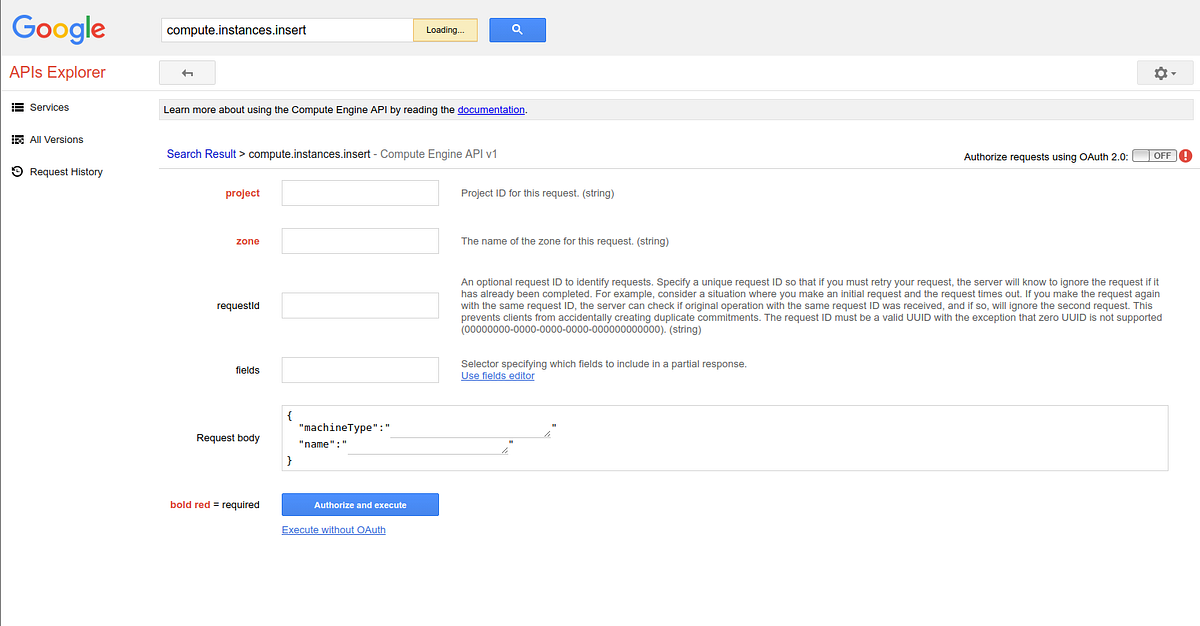Open the Use fields editor
Screen dimensions: 1200x626
pyautogui.click(x=497, y=375)
